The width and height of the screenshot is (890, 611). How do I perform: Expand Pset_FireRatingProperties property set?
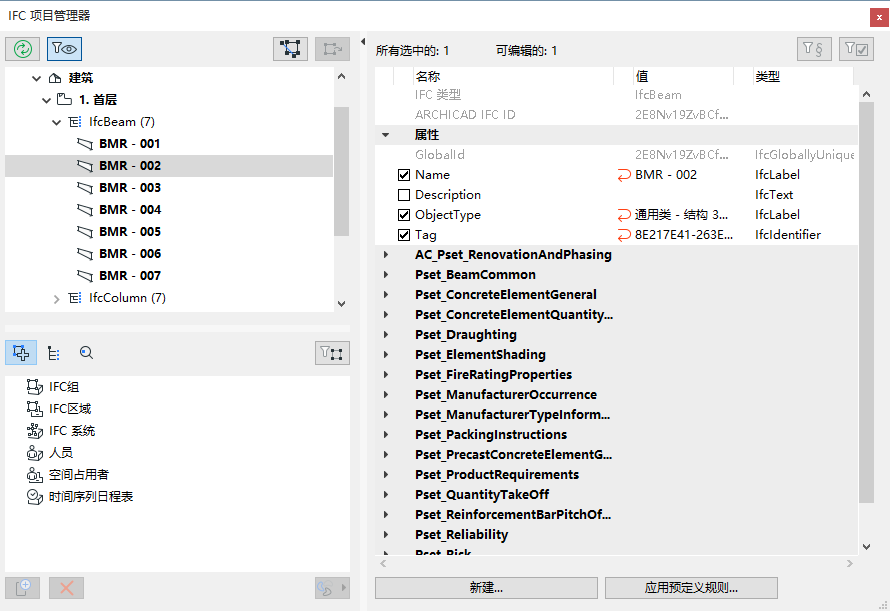tap(386, 374)
